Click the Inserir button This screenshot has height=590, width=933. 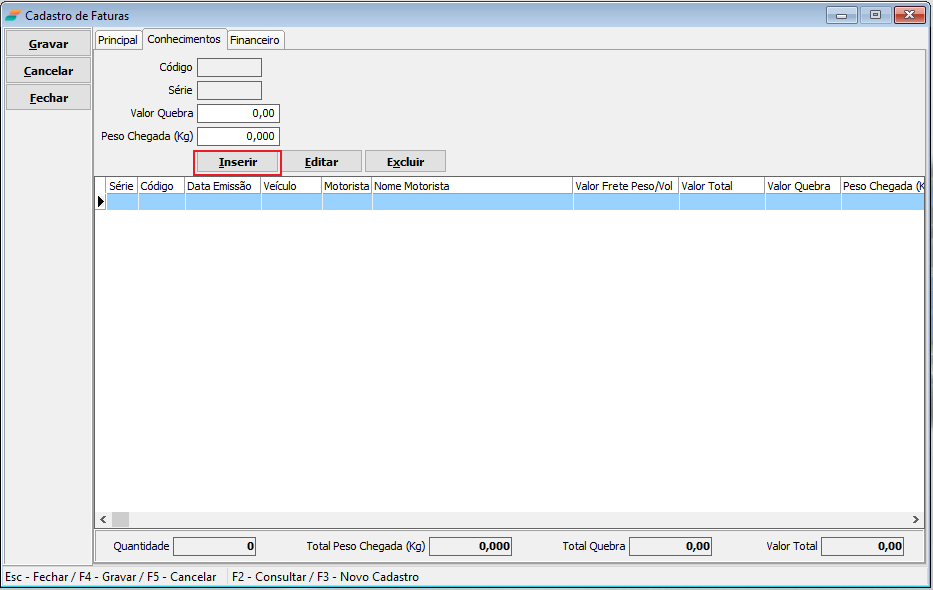pos(238,162)
